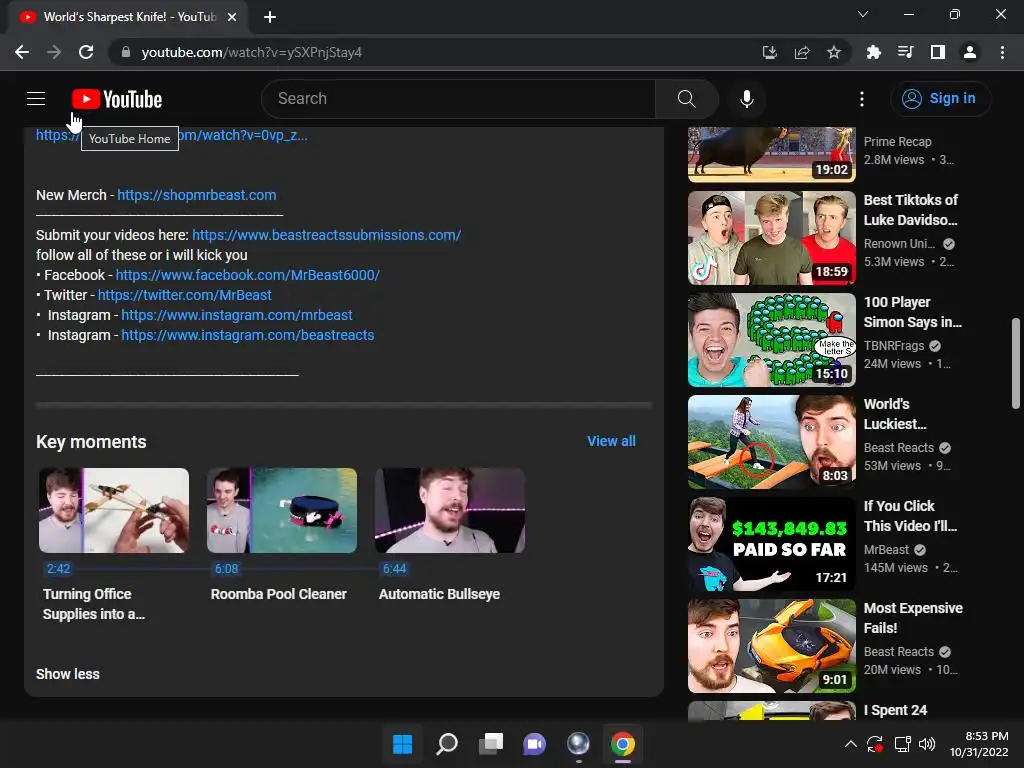
Task: Jump to the 6:44 timestamp
Action: tap(394, 569)
